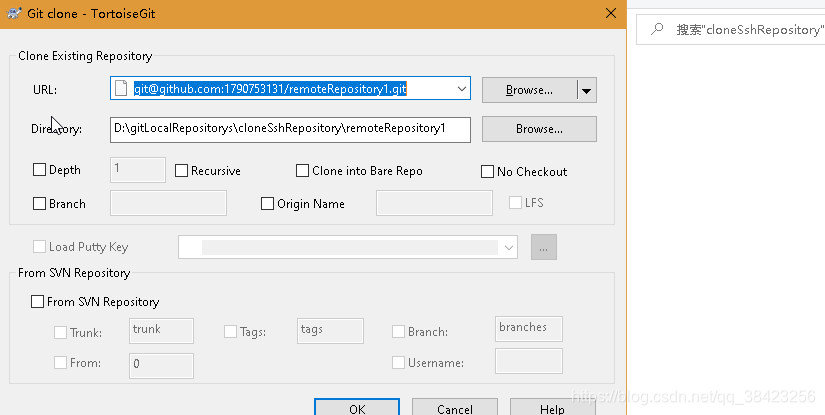Enable the No Checkout option
The image size is (825, 415).
point(487,171)
